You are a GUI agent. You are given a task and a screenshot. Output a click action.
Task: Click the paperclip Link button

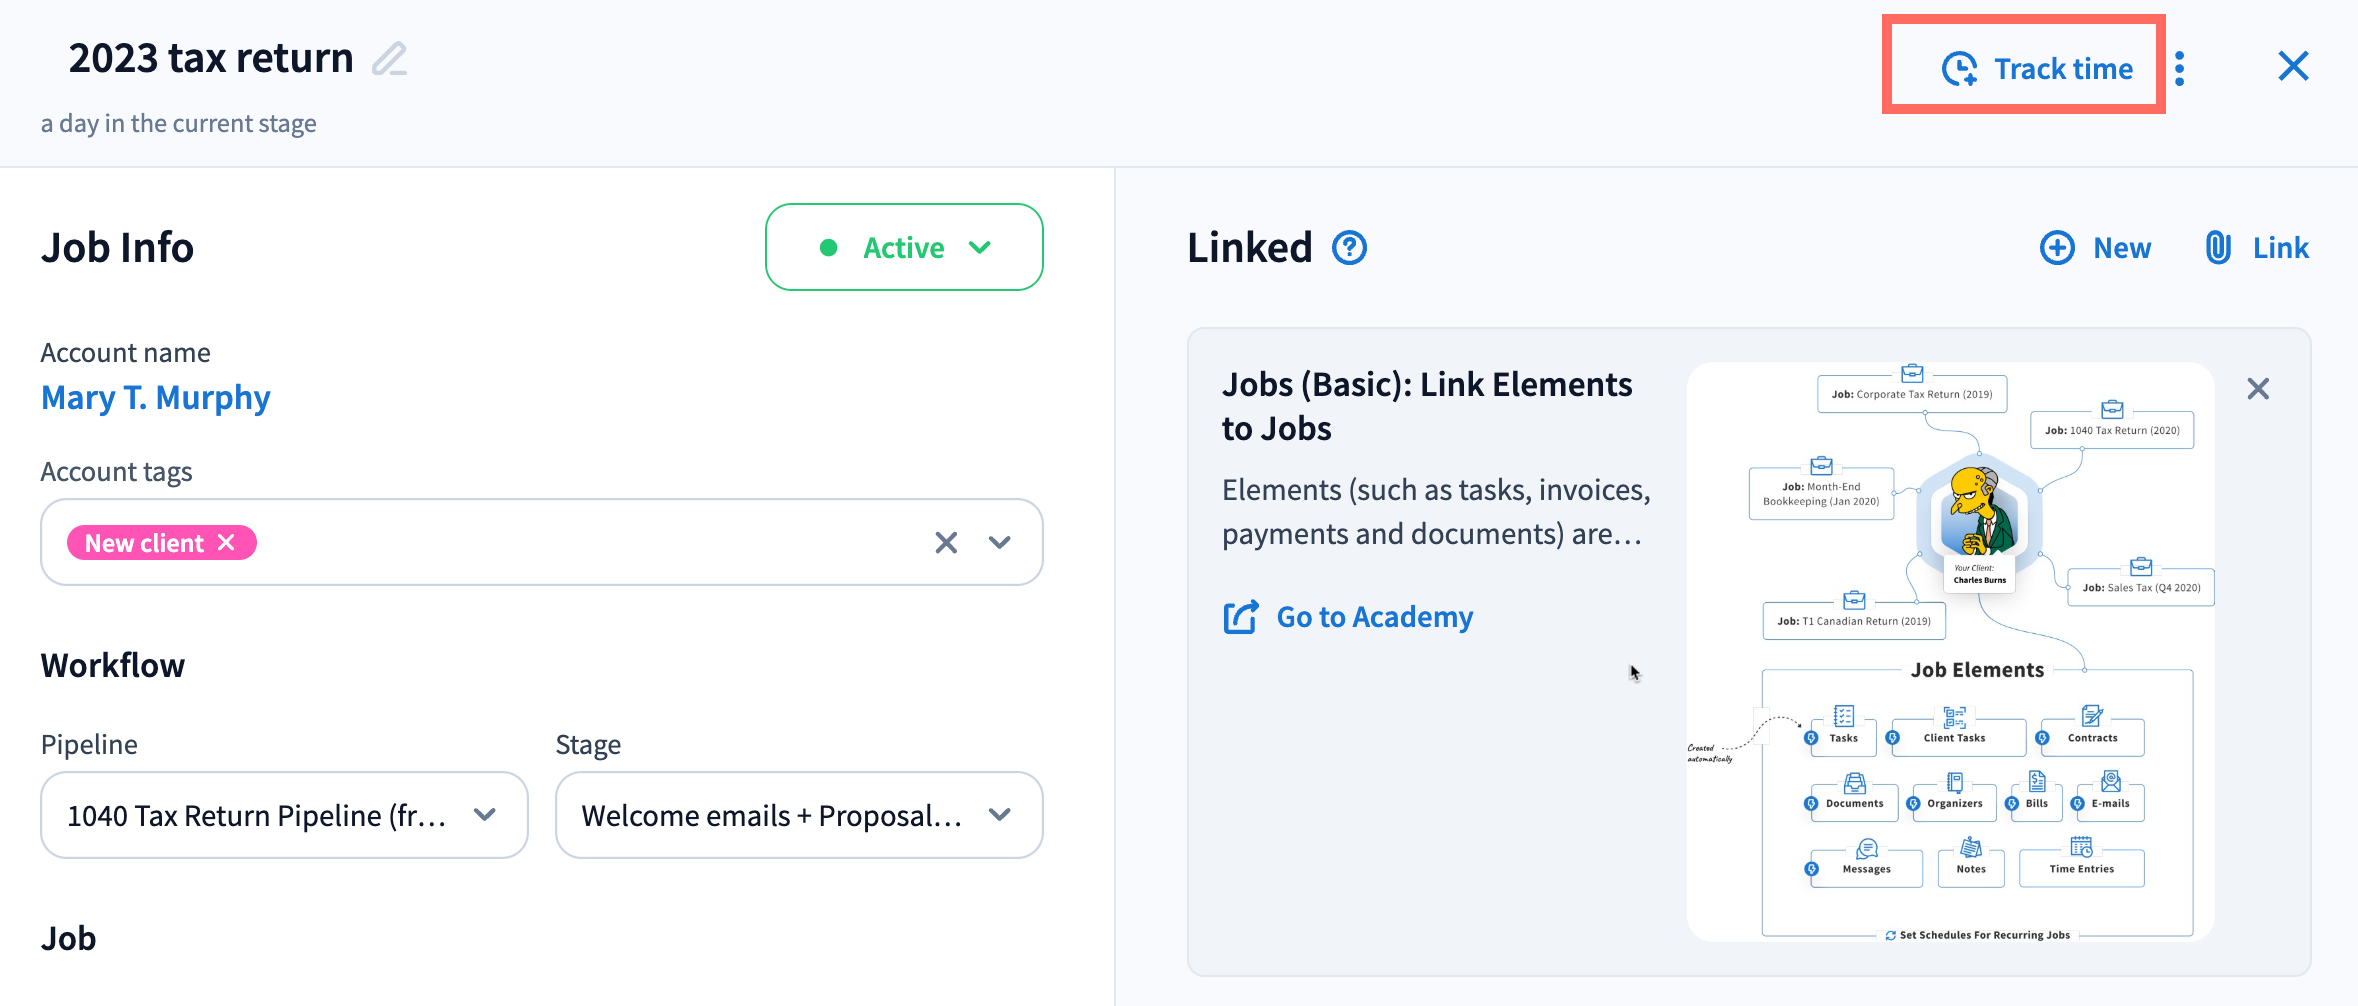tap(2257, 248)
